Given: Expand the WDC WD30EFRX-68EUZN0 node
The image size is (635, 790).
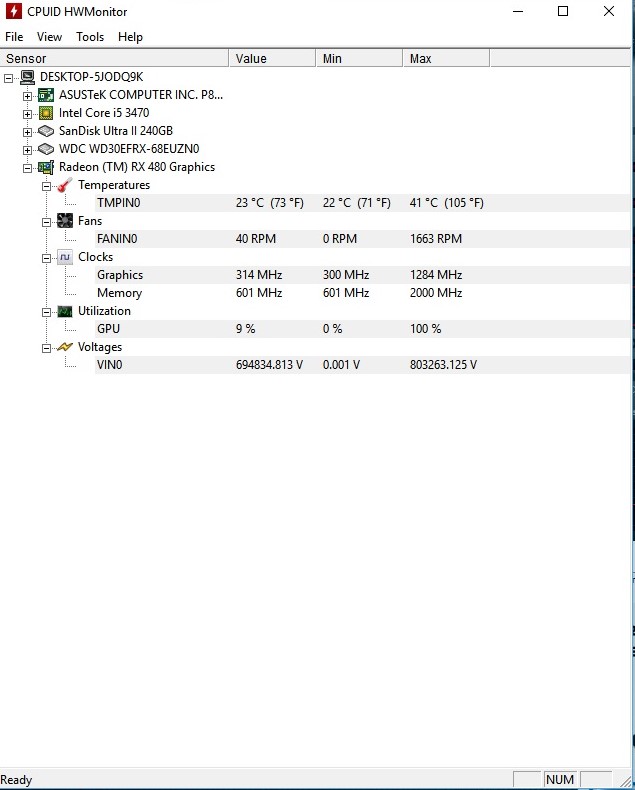Looking at the screenshot, I should pos(27,150).
